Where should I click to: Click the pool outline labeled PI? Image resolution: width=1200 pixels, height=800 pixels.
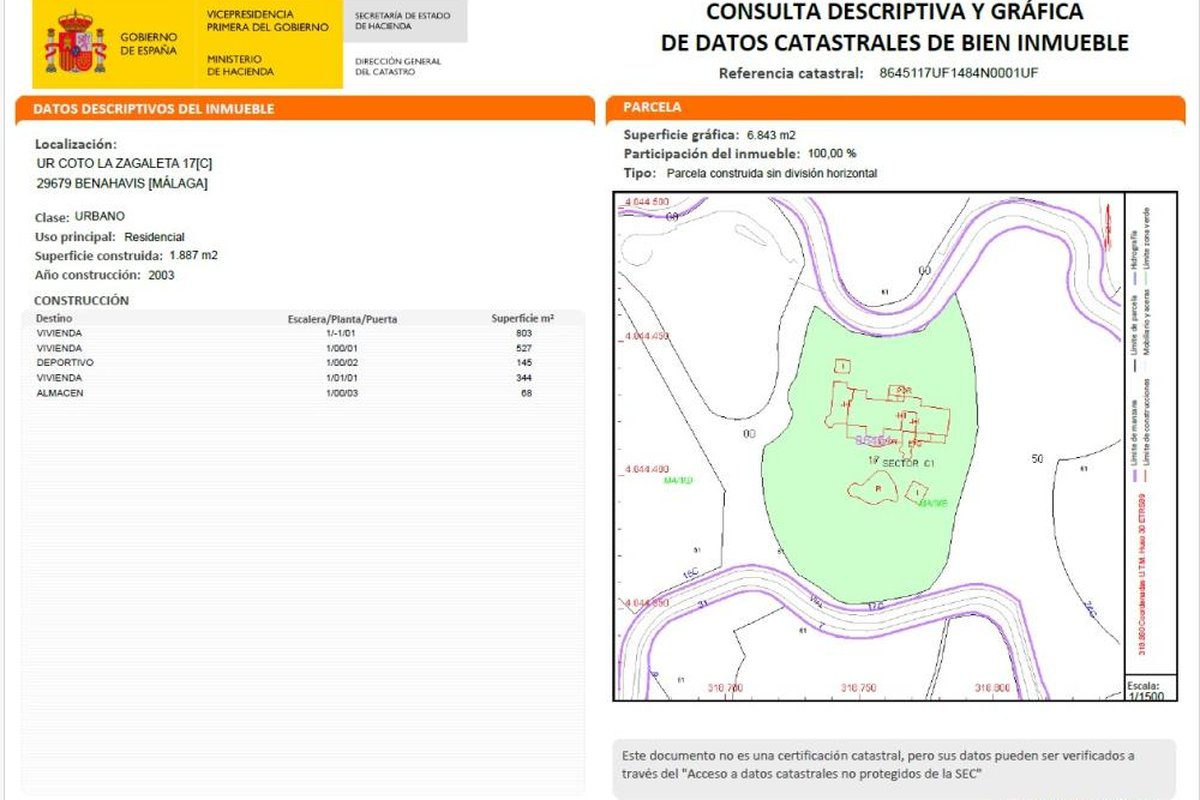pos(870,488)
